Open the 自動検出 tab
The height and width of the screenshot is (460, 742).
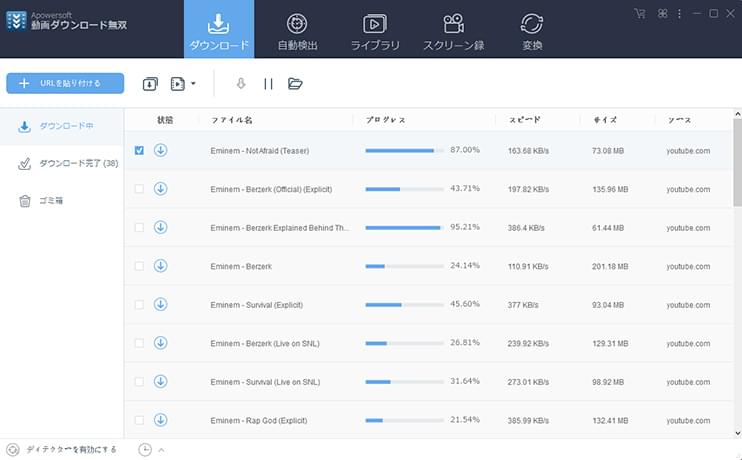click(x=297, y=29)
